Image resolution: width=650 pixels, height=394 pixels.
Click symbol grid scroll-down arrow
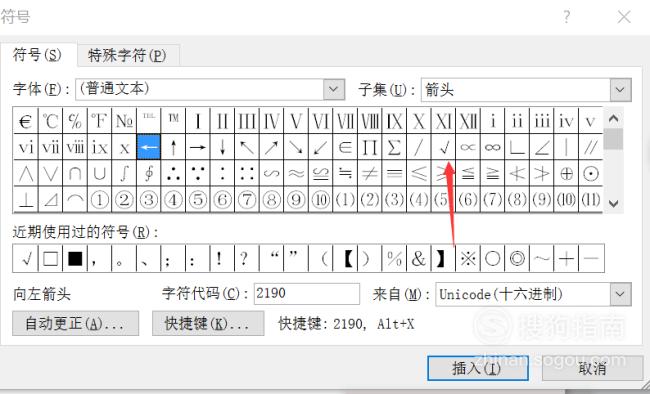tap(614, 203)
